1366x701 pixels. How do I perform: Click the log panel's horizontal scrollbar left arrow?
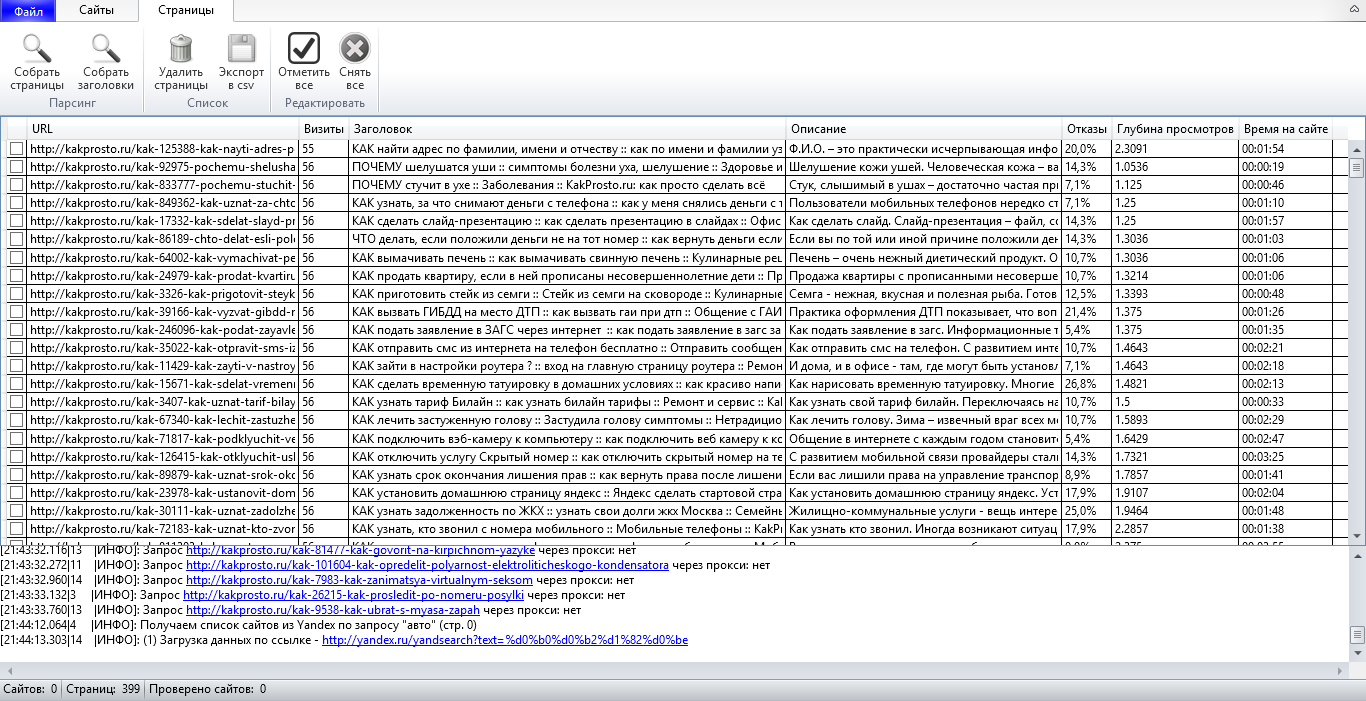[7, 669]
